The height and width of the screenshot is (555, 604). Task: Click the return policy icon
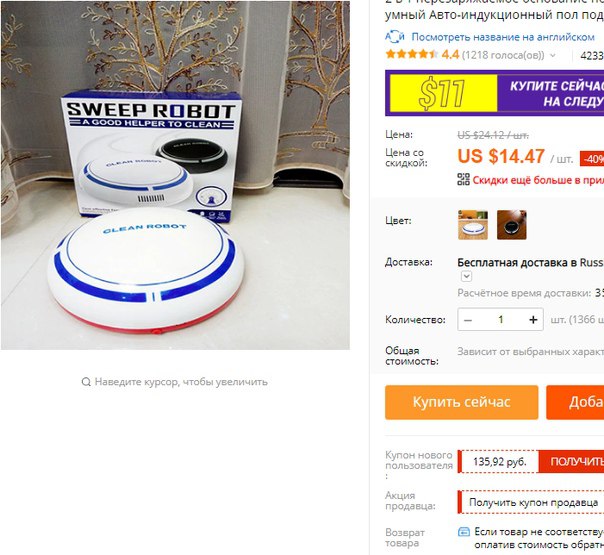(x=463, y=532)
